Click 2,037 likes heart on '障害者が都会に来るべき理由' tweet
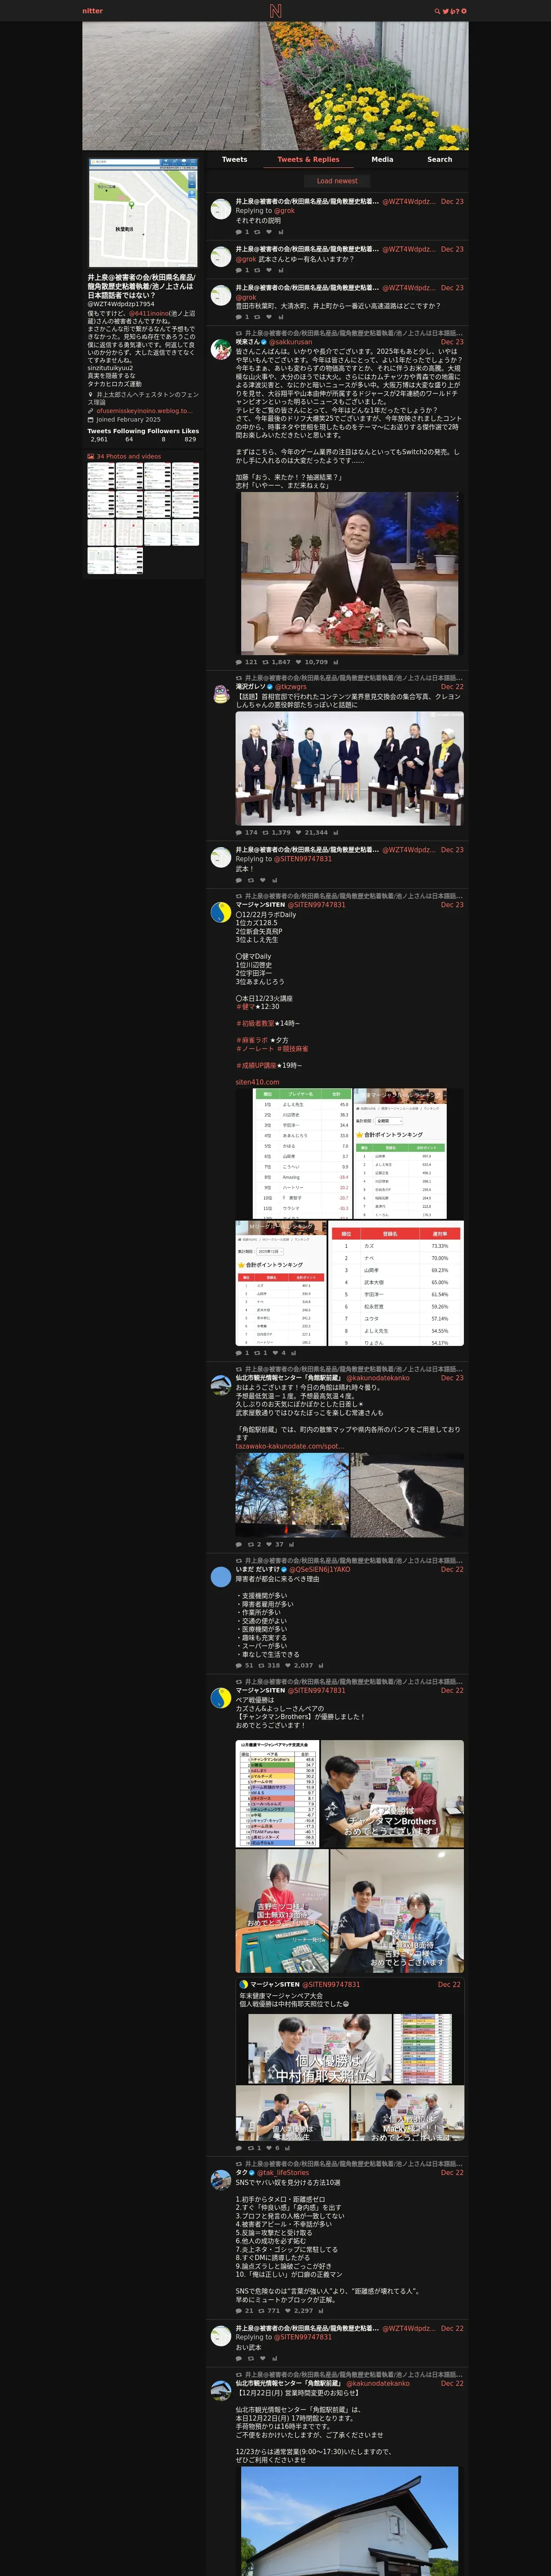This screenshot has width=551, height=2576. tap(288, 1666)
